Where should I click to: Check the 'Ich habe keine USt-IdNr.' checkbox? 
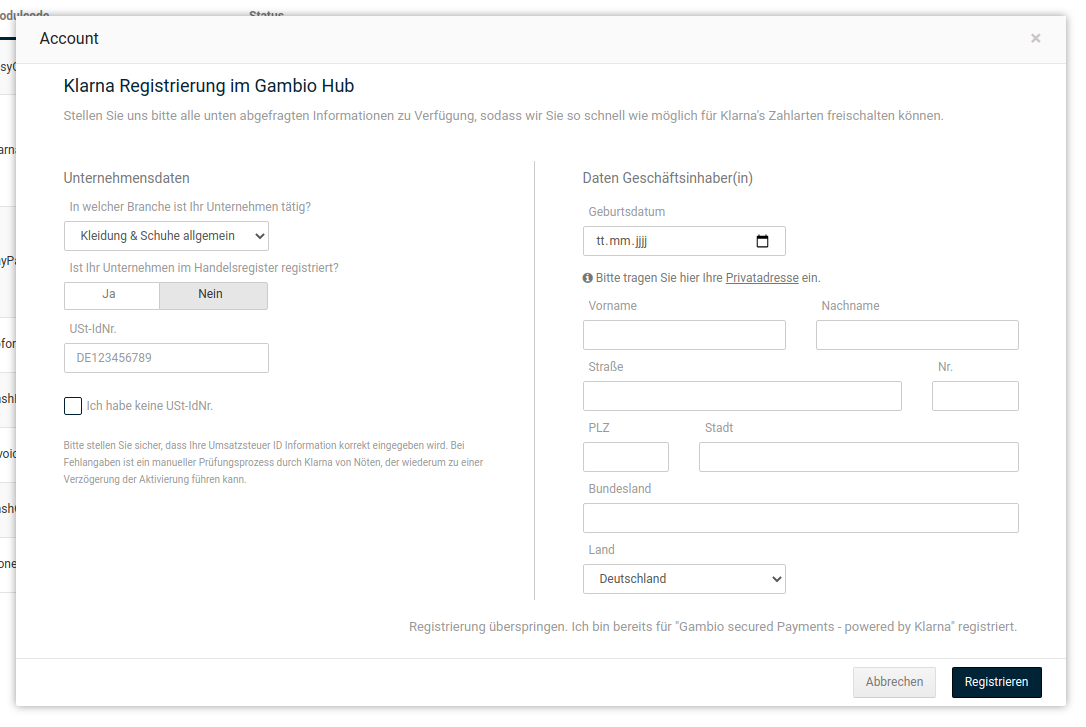coord(73,406)
